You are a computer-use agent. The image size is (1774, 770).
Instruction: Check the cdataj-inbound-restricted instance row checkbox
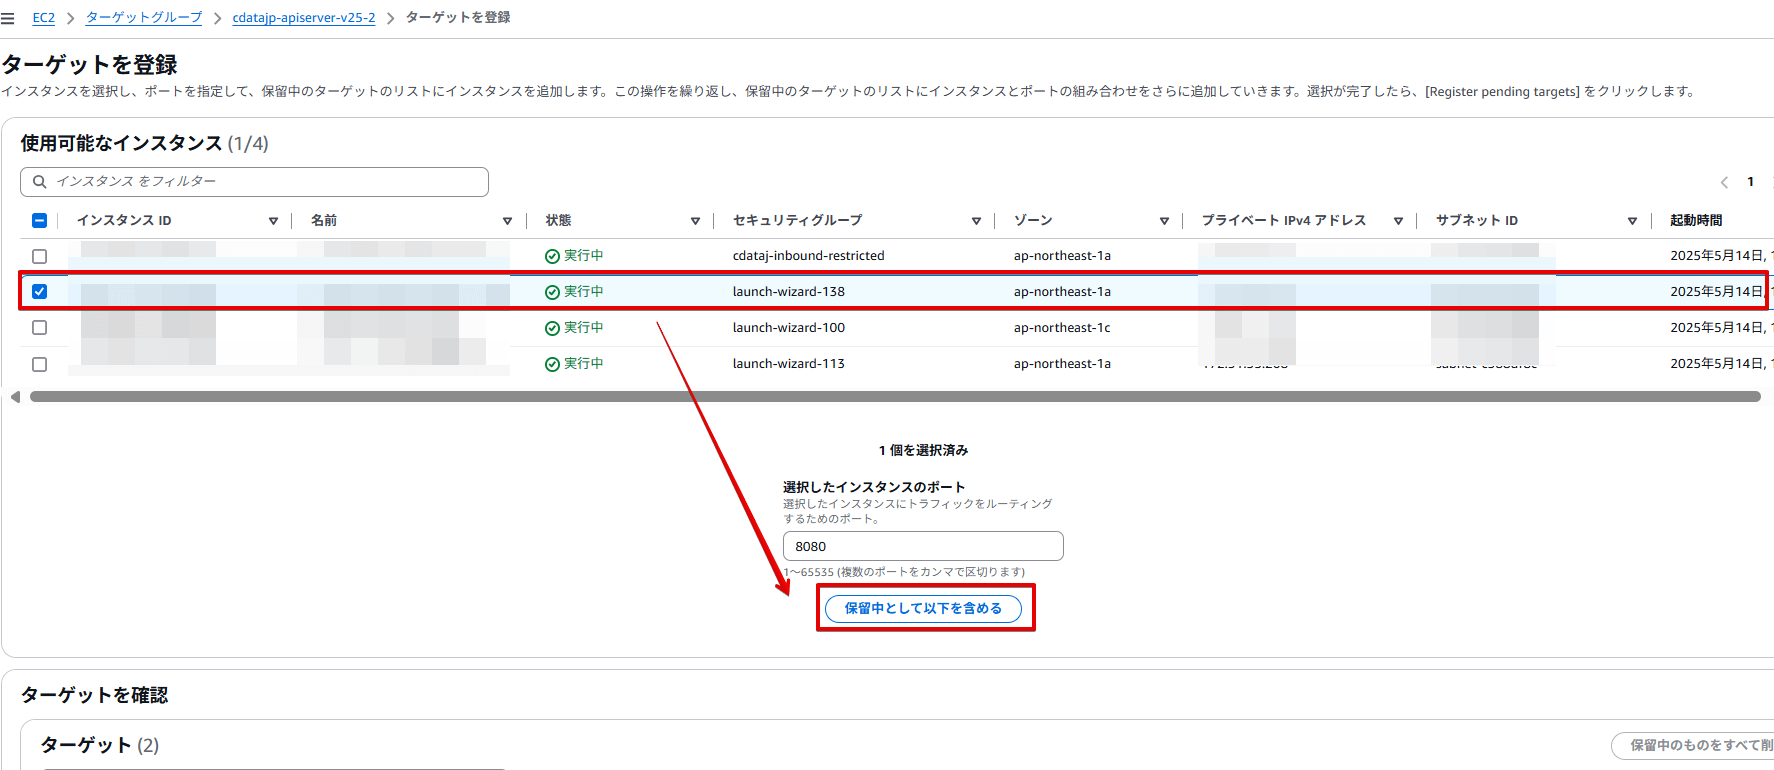coord(40,257)
